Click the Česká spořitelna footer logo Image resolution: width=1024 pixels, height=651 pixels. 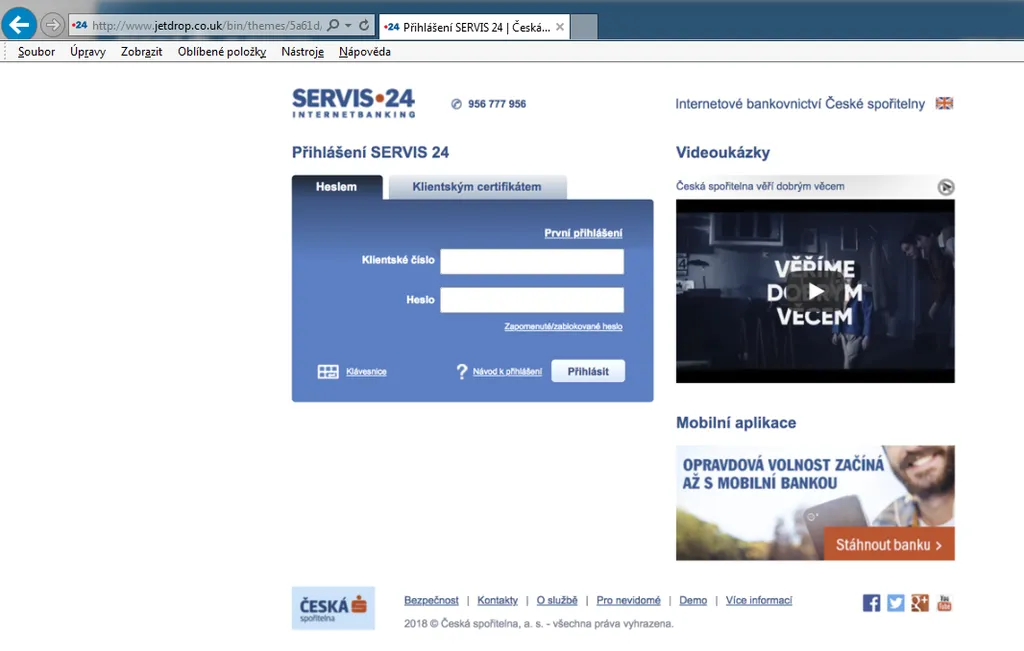[334, 608]
